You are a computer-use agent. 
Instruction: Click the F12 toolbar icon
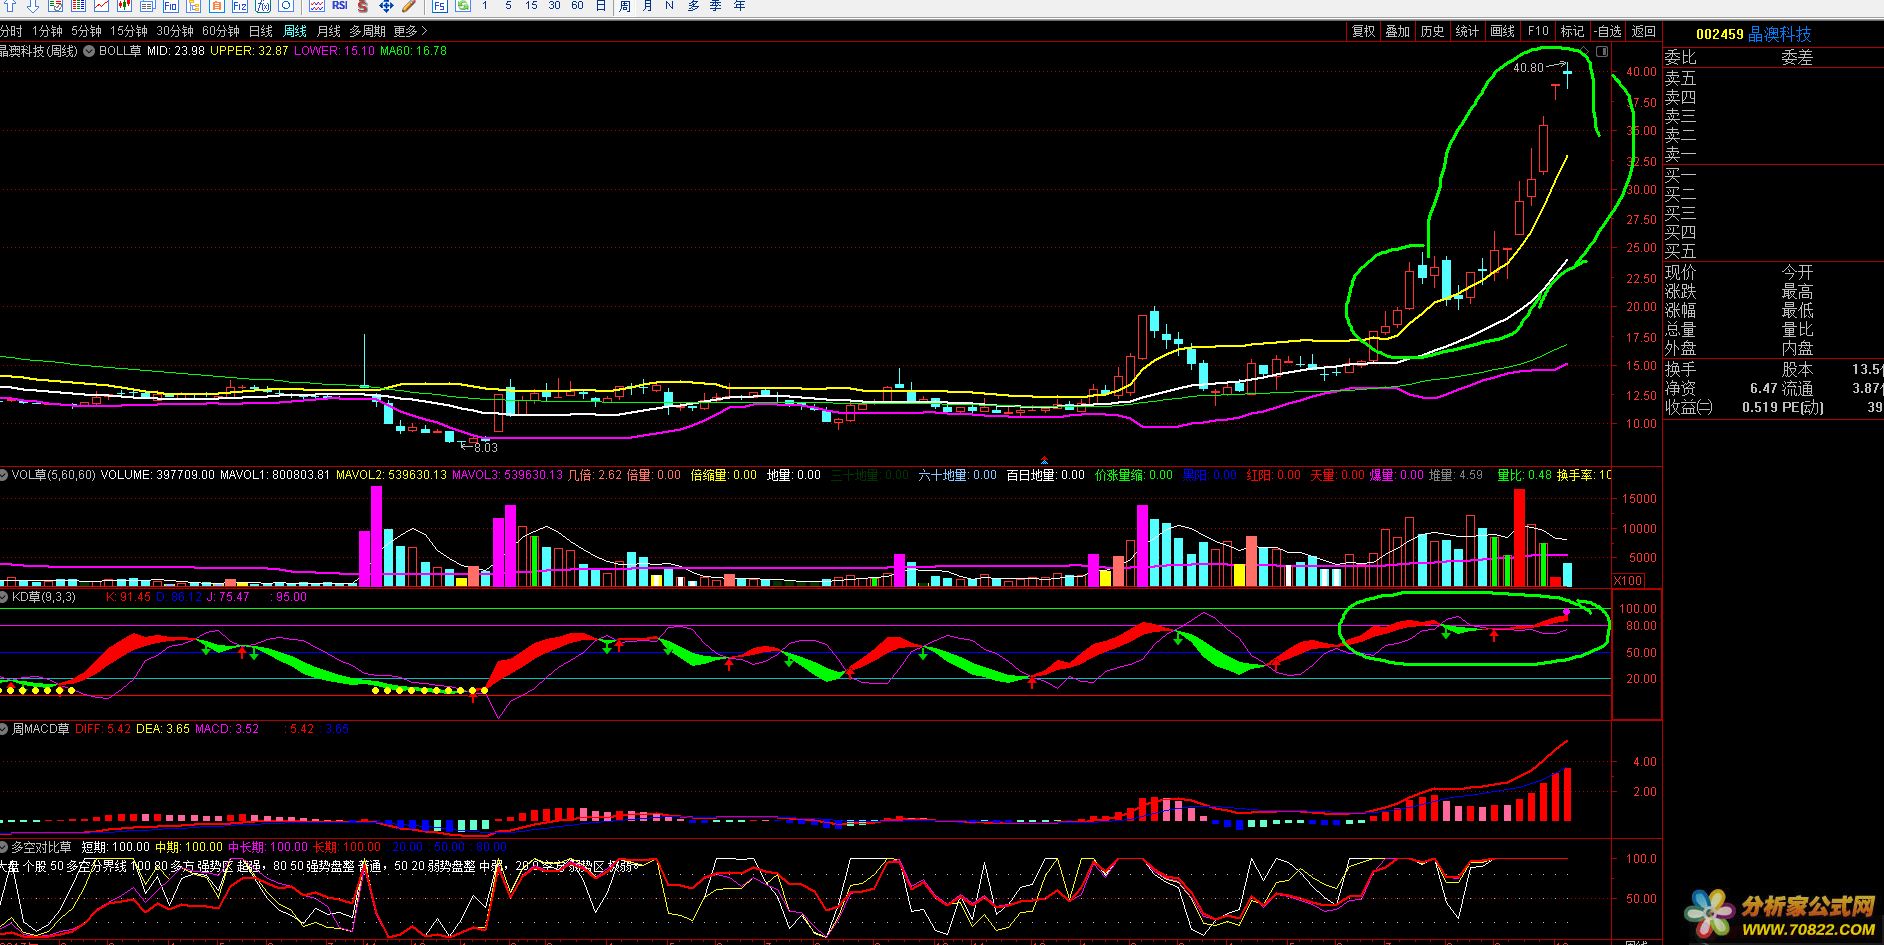240,6
